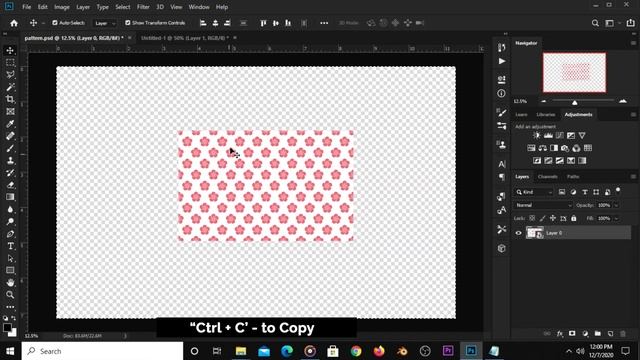
Task: Expand the Opacity value dropdown
Action: [616, 205]
